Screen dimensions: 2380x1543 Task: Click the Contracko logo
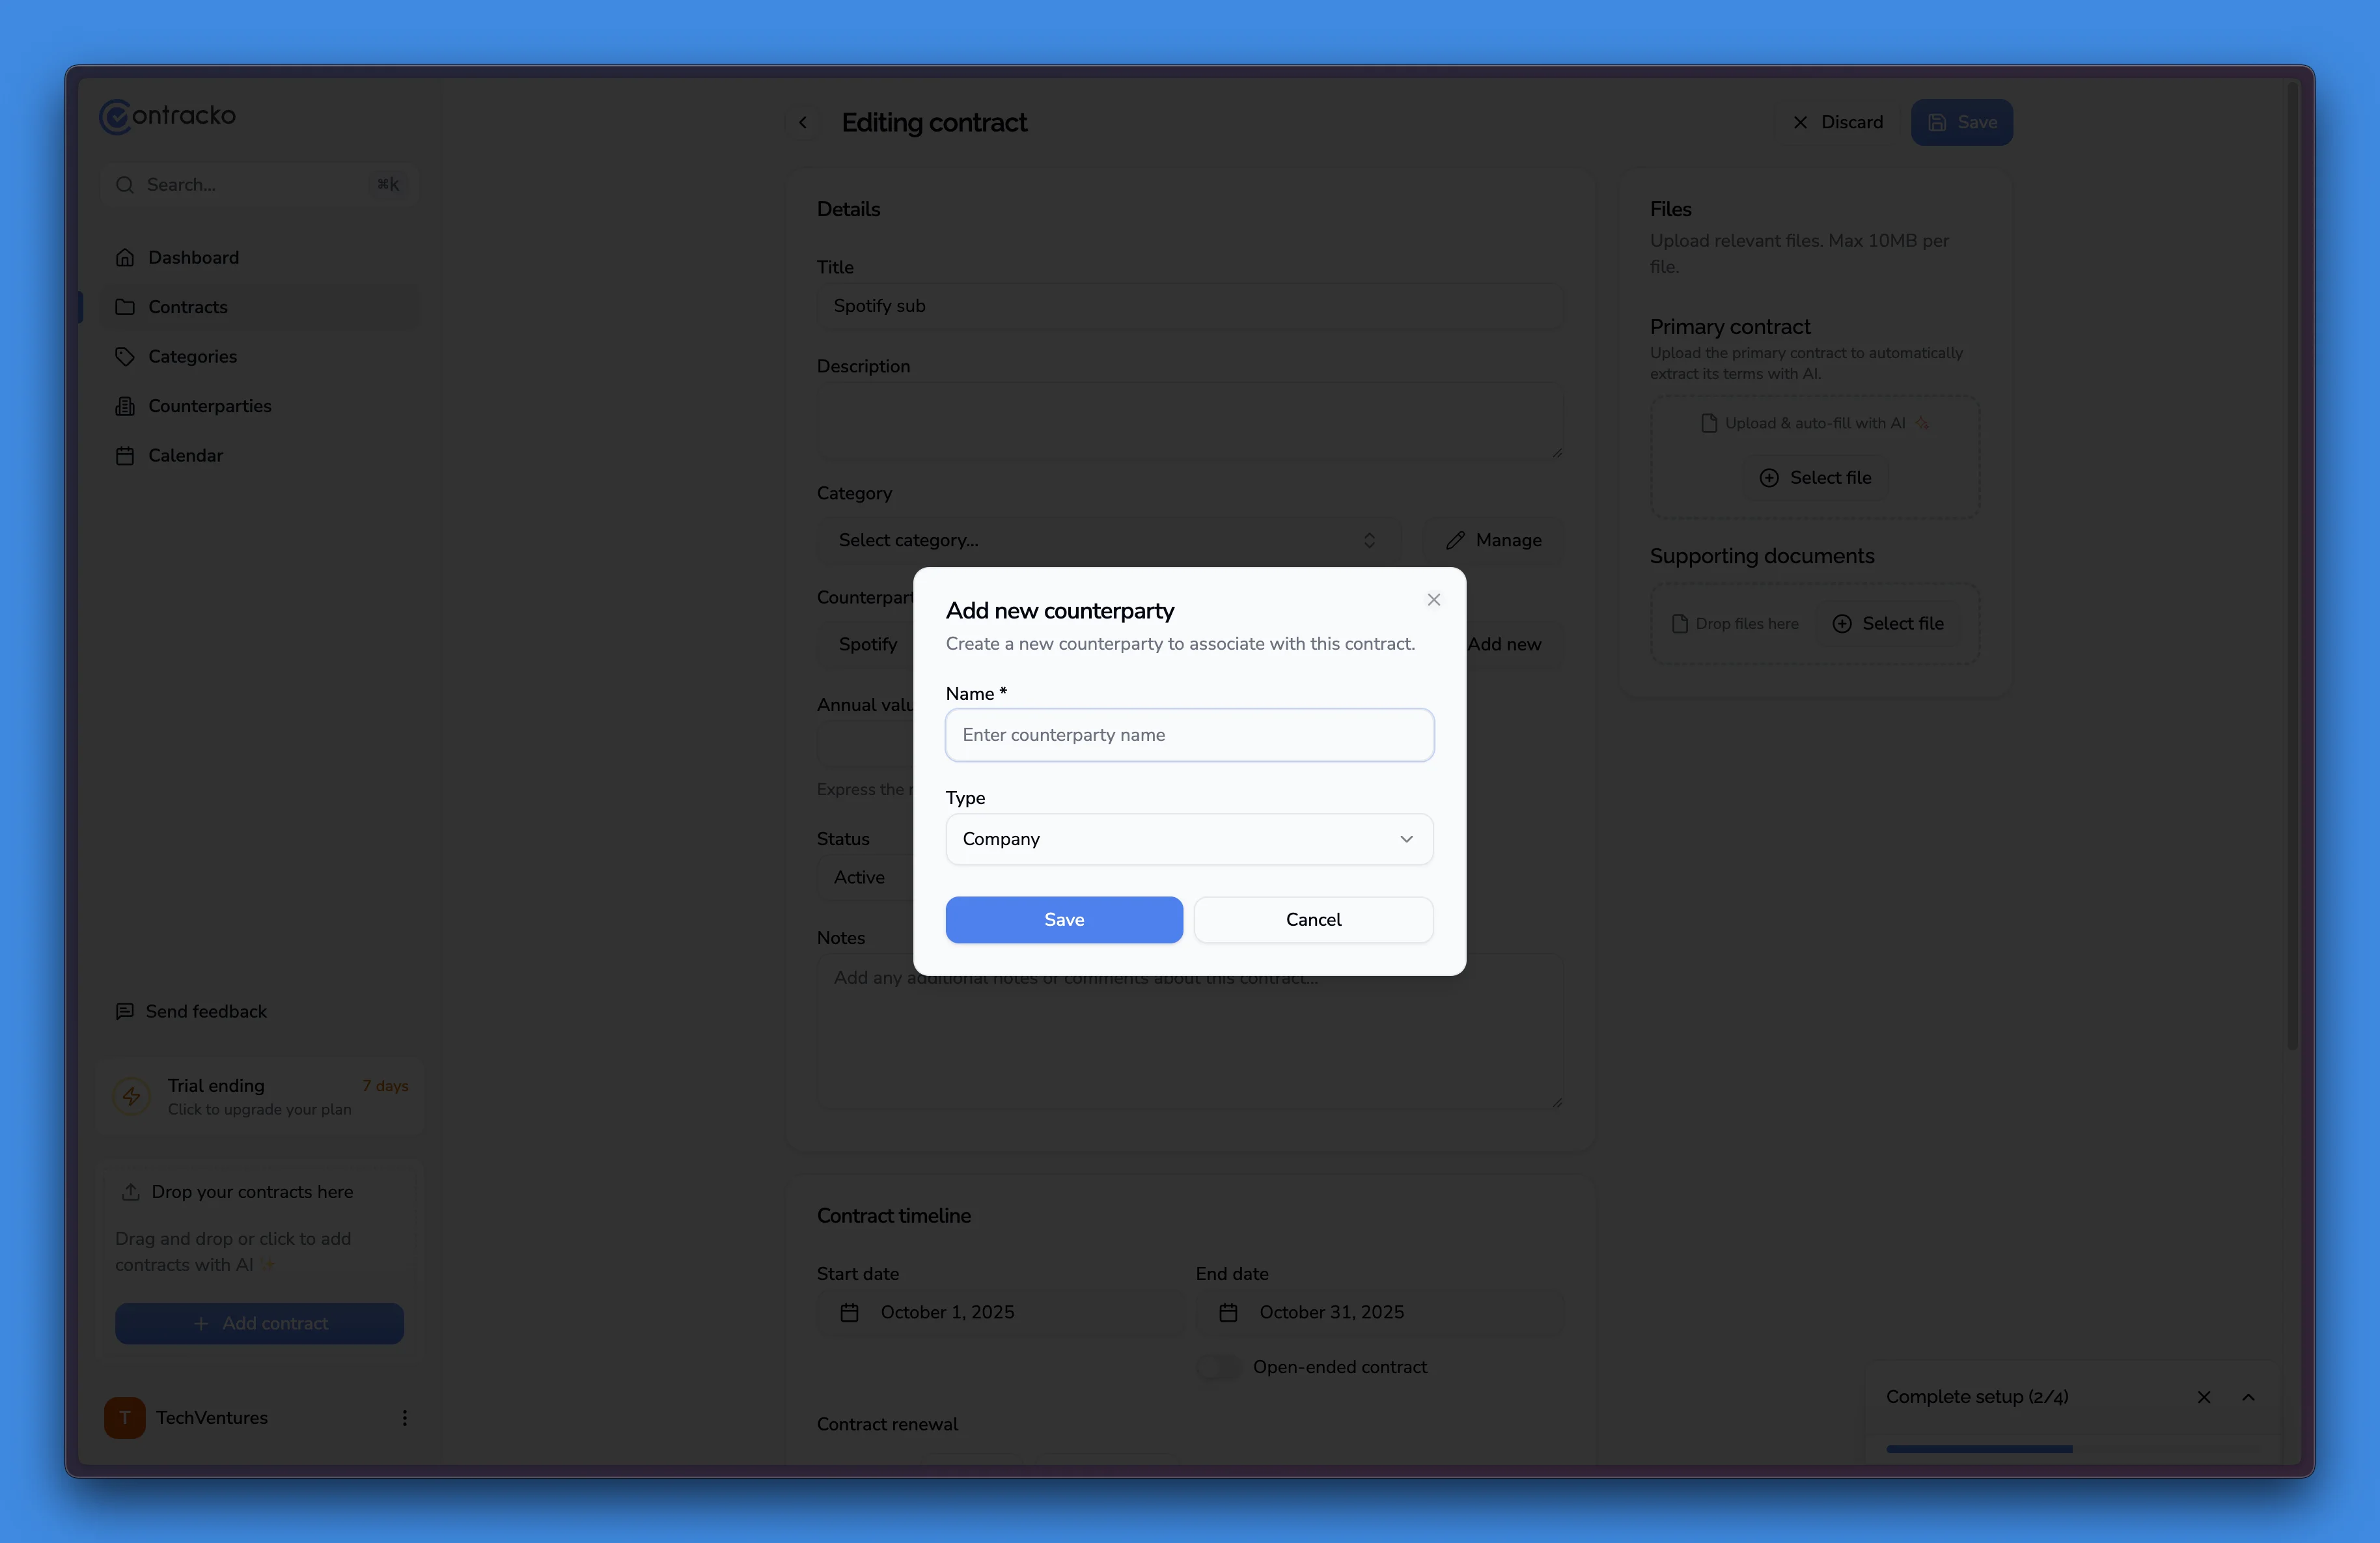click(167, 116)
